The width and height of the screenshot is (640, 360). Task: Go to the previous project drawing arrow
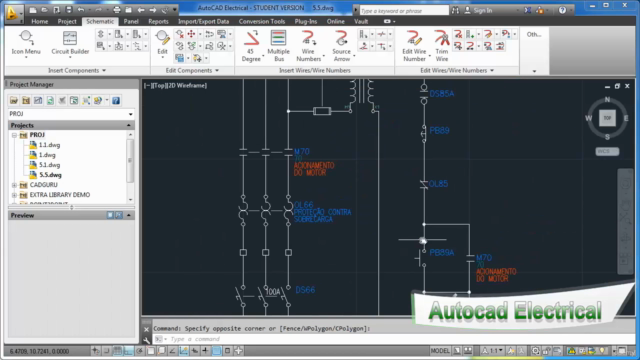[141, 10]
